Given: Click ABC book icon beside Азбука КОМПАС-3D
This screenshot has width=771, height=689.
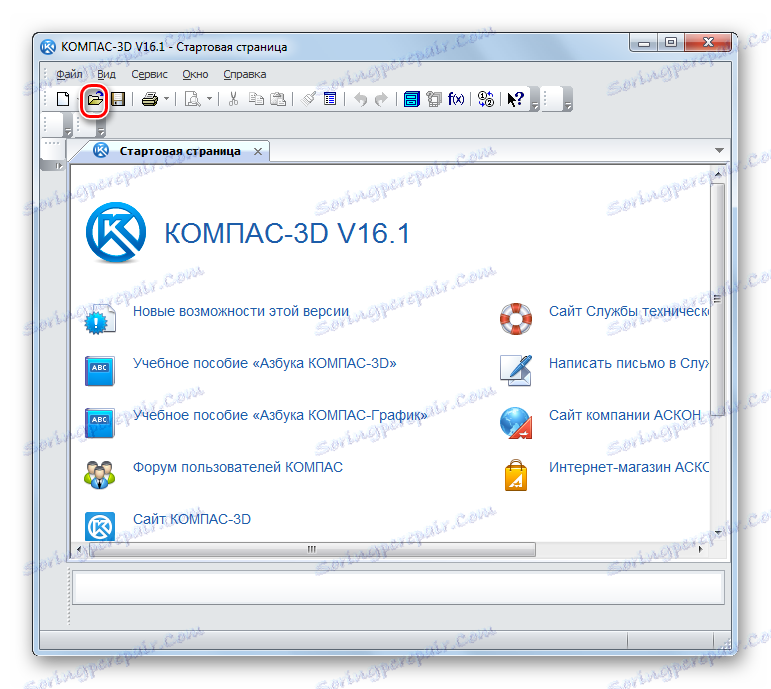Looking at the screenshot, I should [x=100, y=371].
